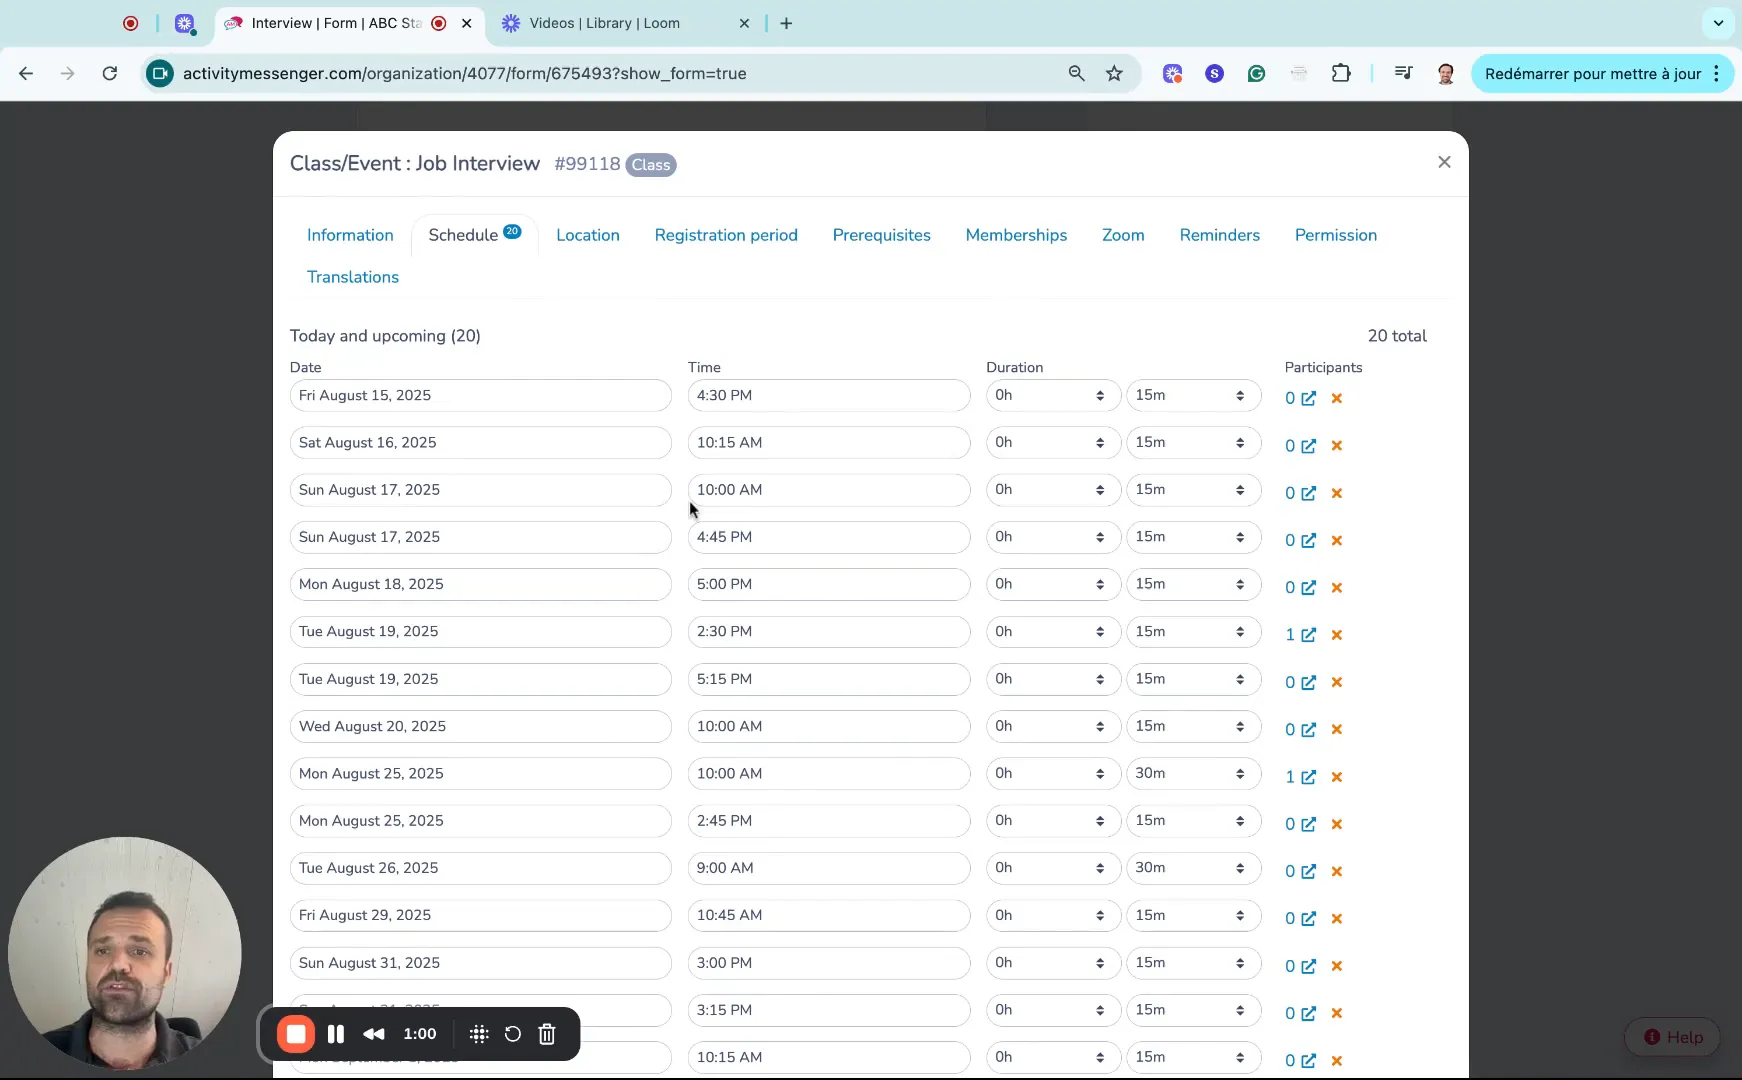Click the Grammarly extension icon

coord(1257,73)
